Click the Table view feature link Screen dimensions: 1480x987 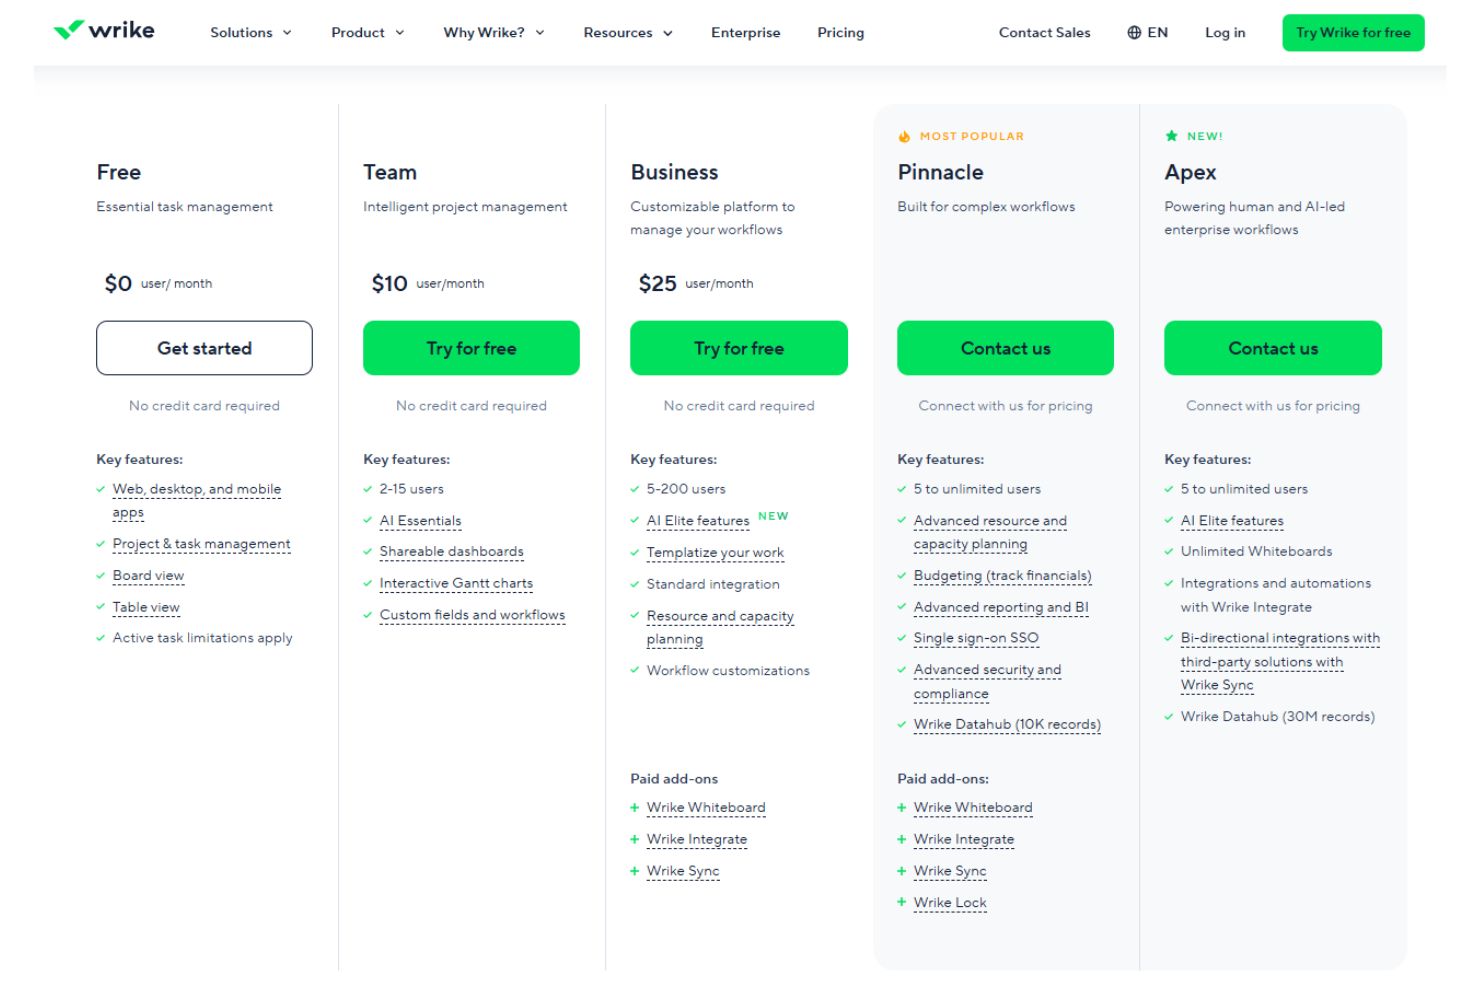tap(146, 607)
